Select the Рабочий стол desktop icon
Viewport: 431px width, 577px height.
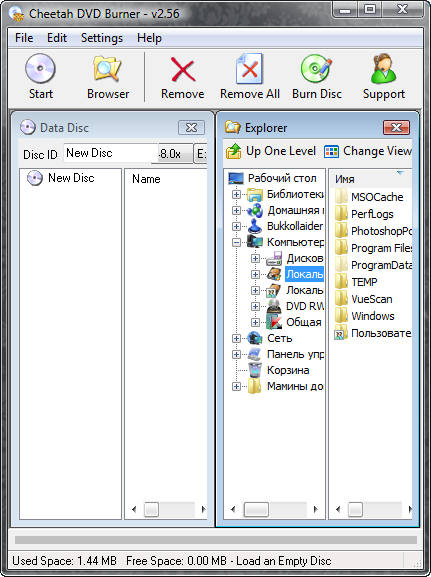236,178
